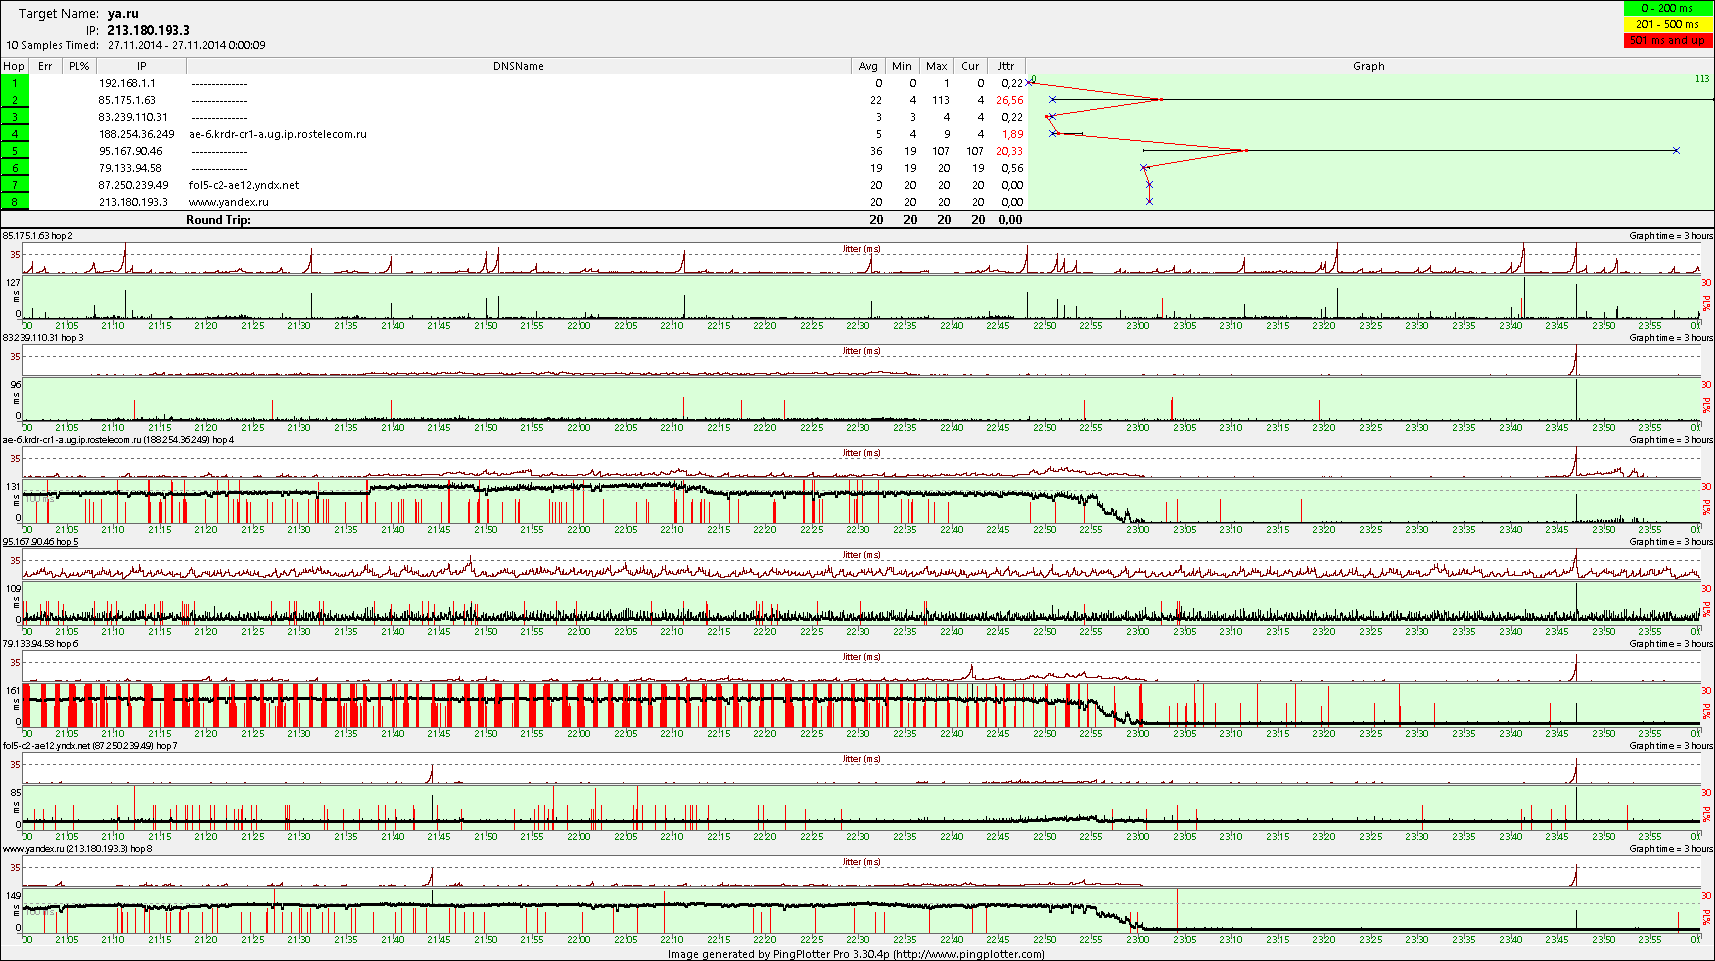The width and height of the screenshot is (1715, 961).
Task: Click the green hop 2 number cell
Action: [x=15, y=100]
